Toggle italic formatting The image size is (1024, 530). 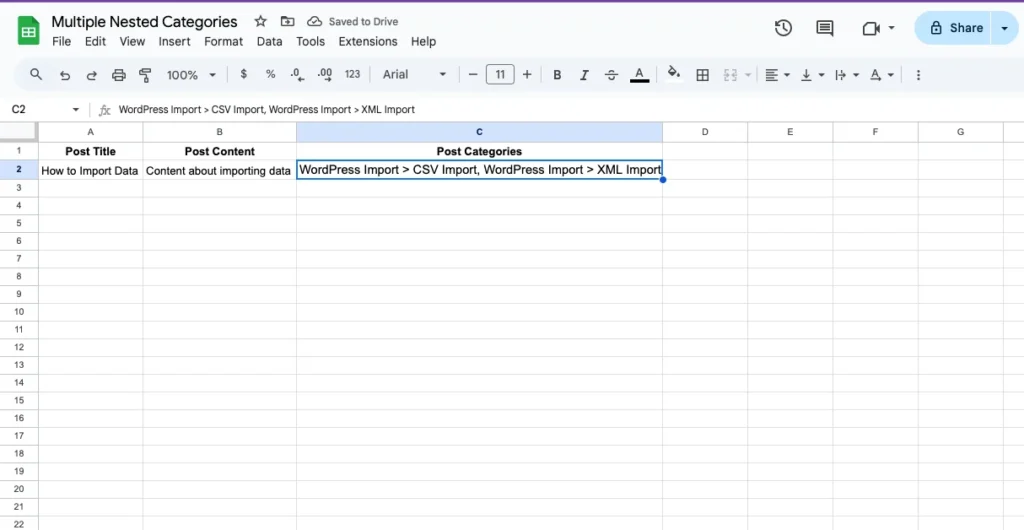pos(584,75)
